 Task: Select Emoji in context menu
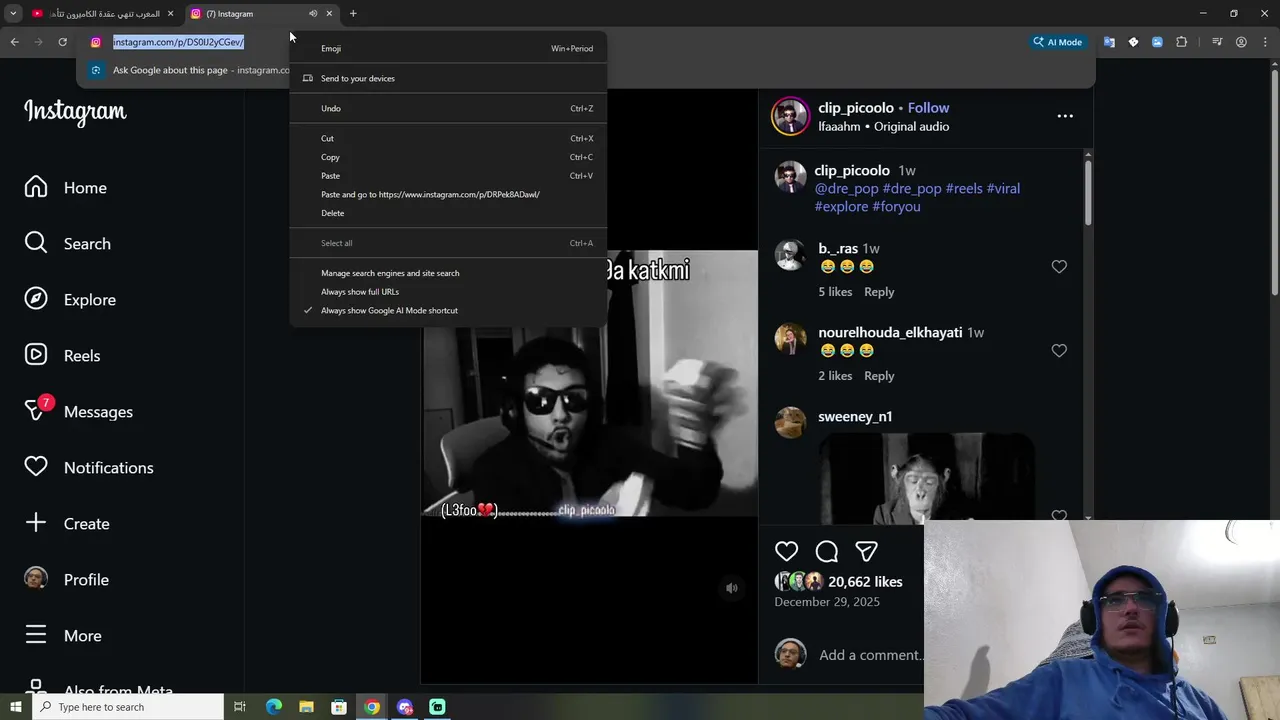point(448,48)
